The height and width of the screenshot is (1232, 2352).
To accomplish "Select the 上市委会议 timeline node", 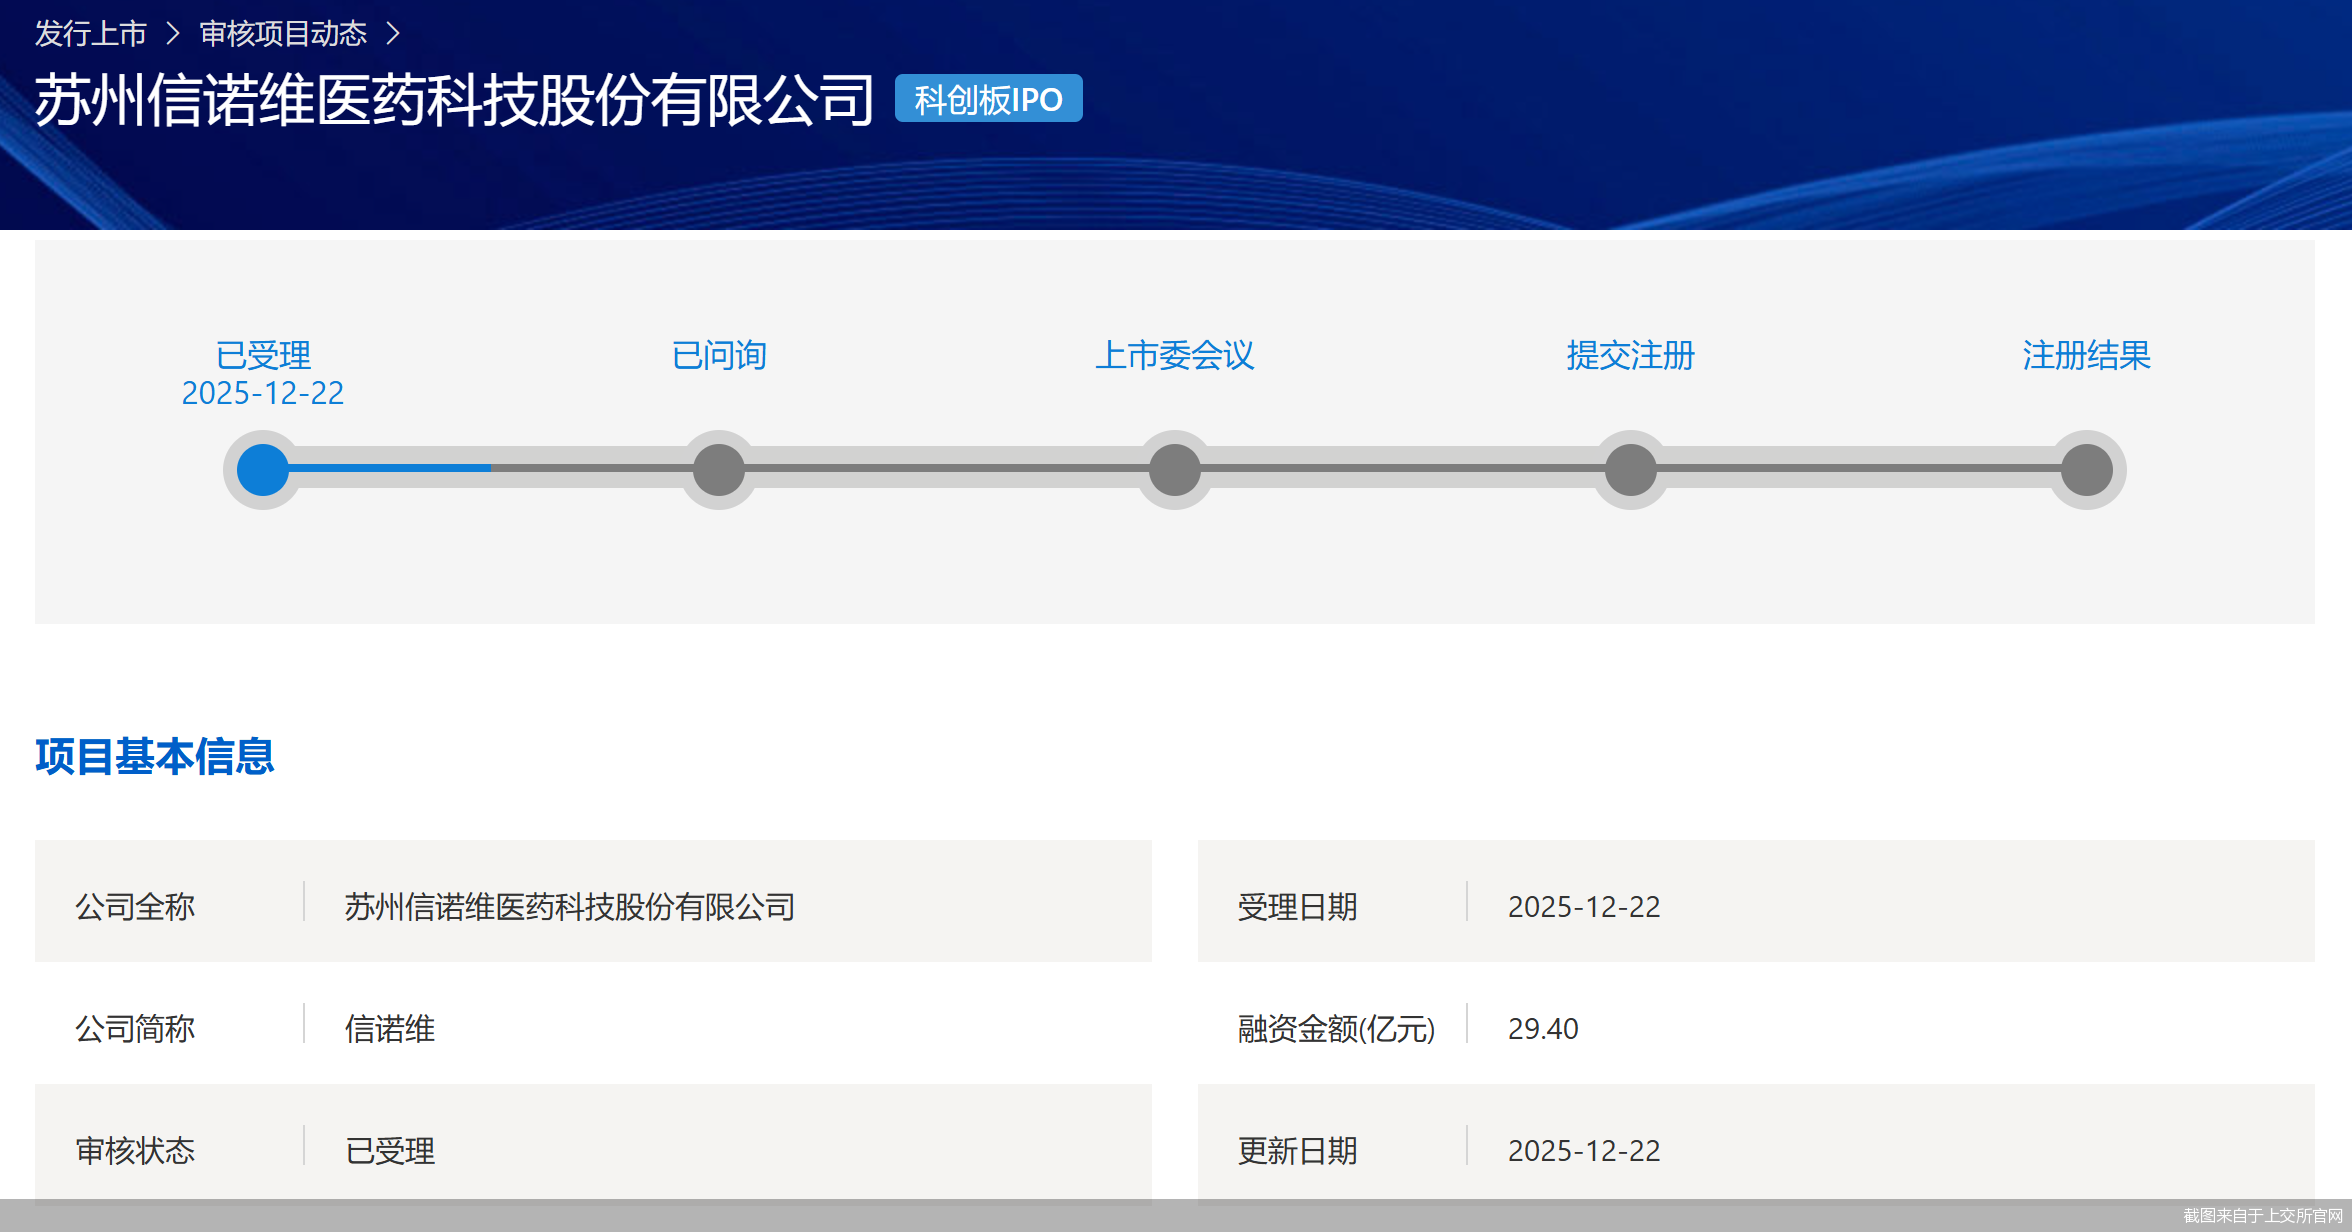I will pos(1174,468).
